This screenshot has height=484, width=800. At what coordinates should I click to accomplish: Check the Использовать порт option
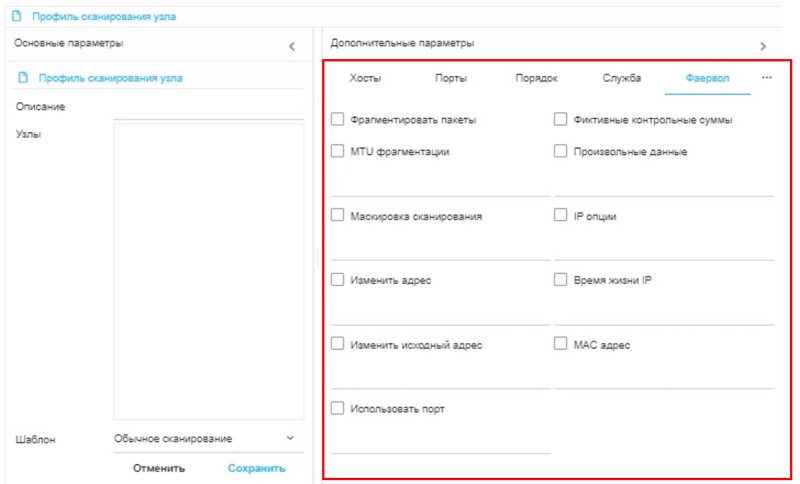click(x=338, y=408)
